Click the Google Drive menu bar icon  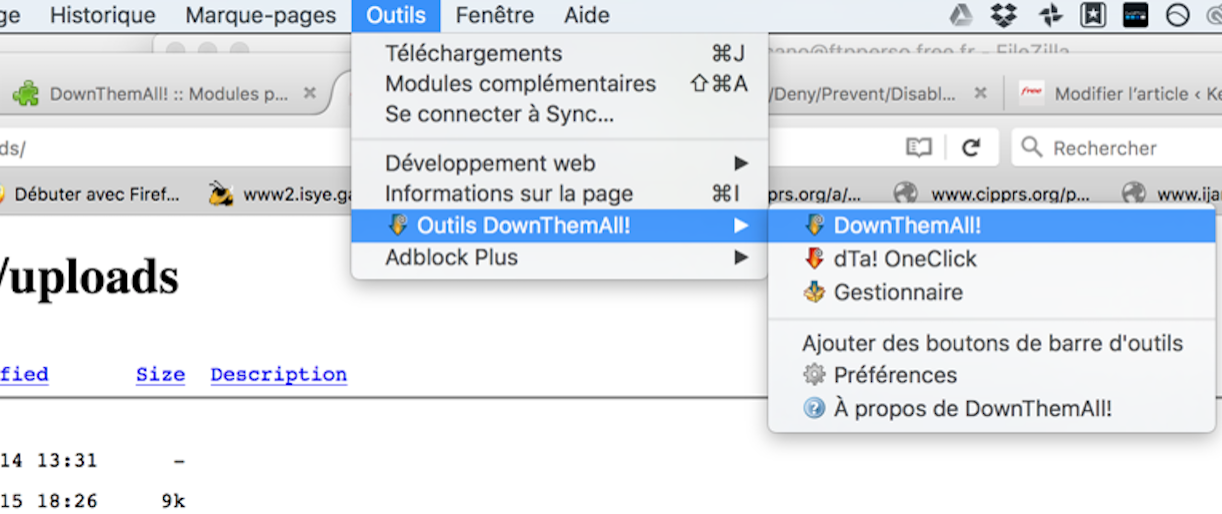961,15
